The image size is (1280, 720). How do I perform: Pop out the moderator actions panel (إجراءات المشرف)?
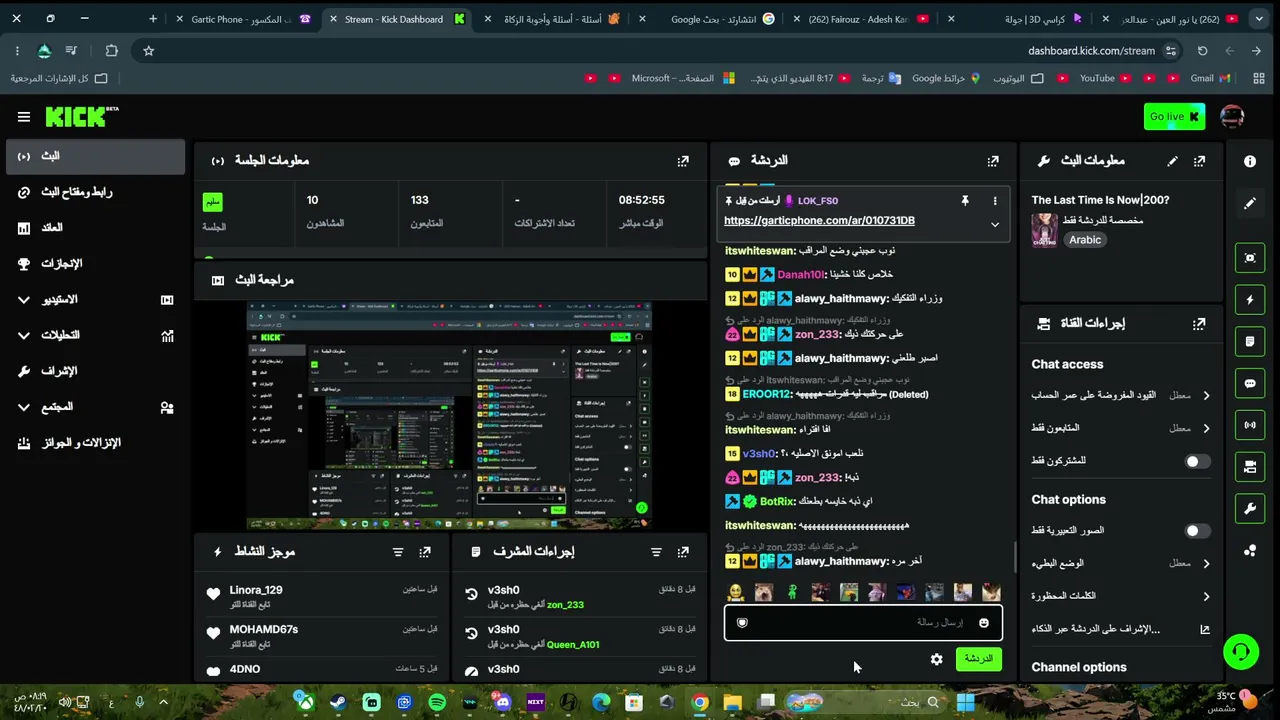tap(683, 552)
